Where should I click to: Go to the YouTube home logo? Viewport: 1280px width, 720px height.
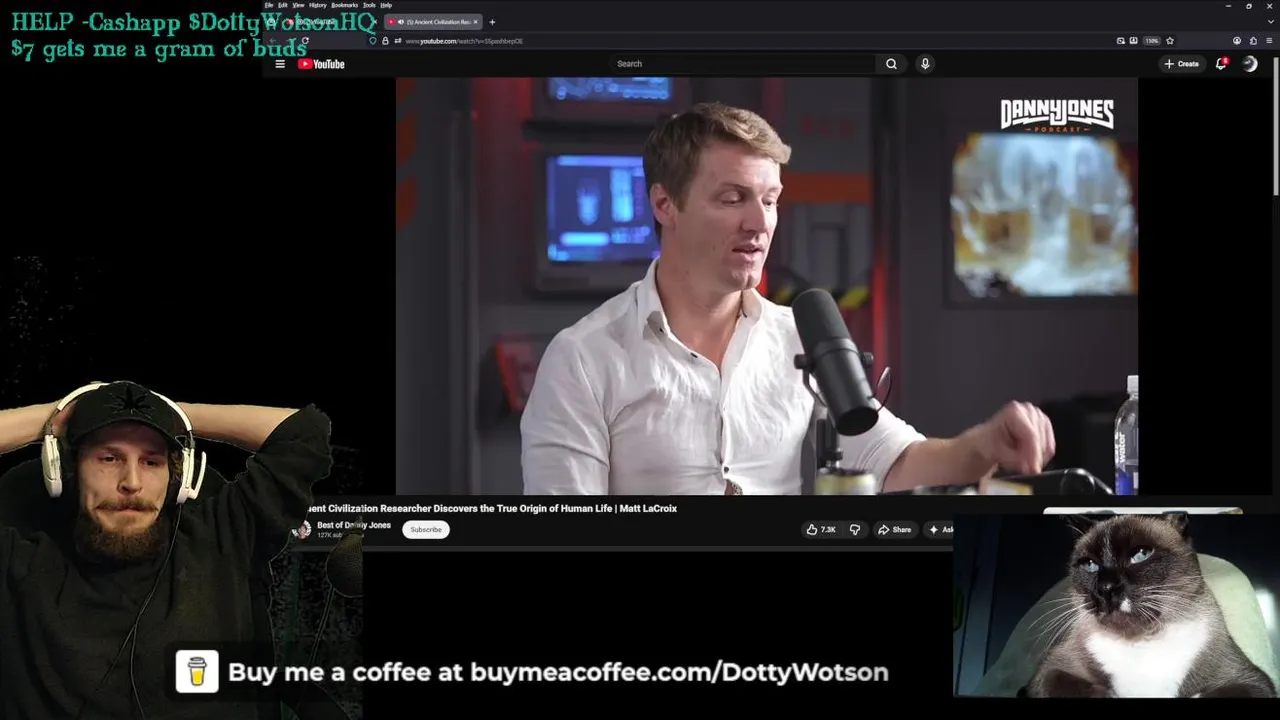click(321, 64)
